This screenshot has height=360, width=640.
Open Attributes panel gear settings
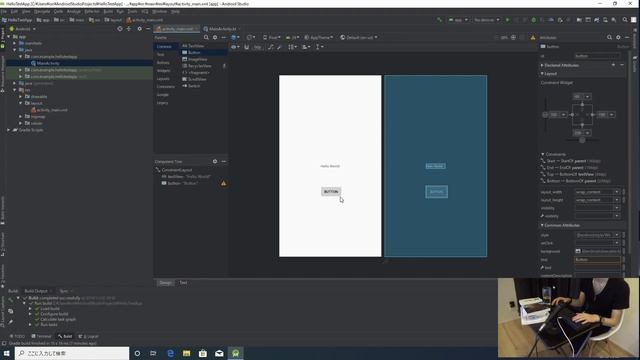point(618,37)
